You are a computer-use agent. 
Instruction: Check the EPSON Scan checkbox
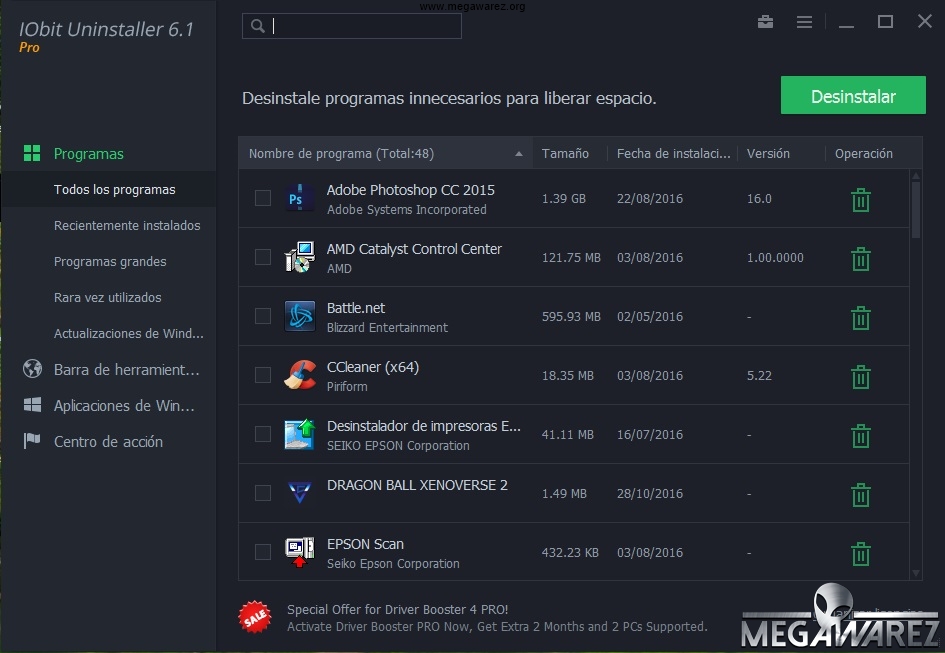pyautogui.click(x=263, y=552)
